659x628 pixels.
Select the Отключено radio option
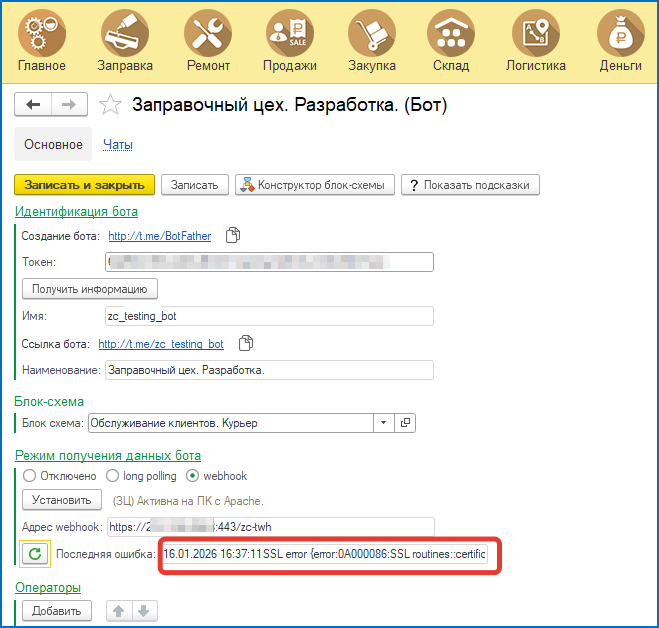point(29,476)
